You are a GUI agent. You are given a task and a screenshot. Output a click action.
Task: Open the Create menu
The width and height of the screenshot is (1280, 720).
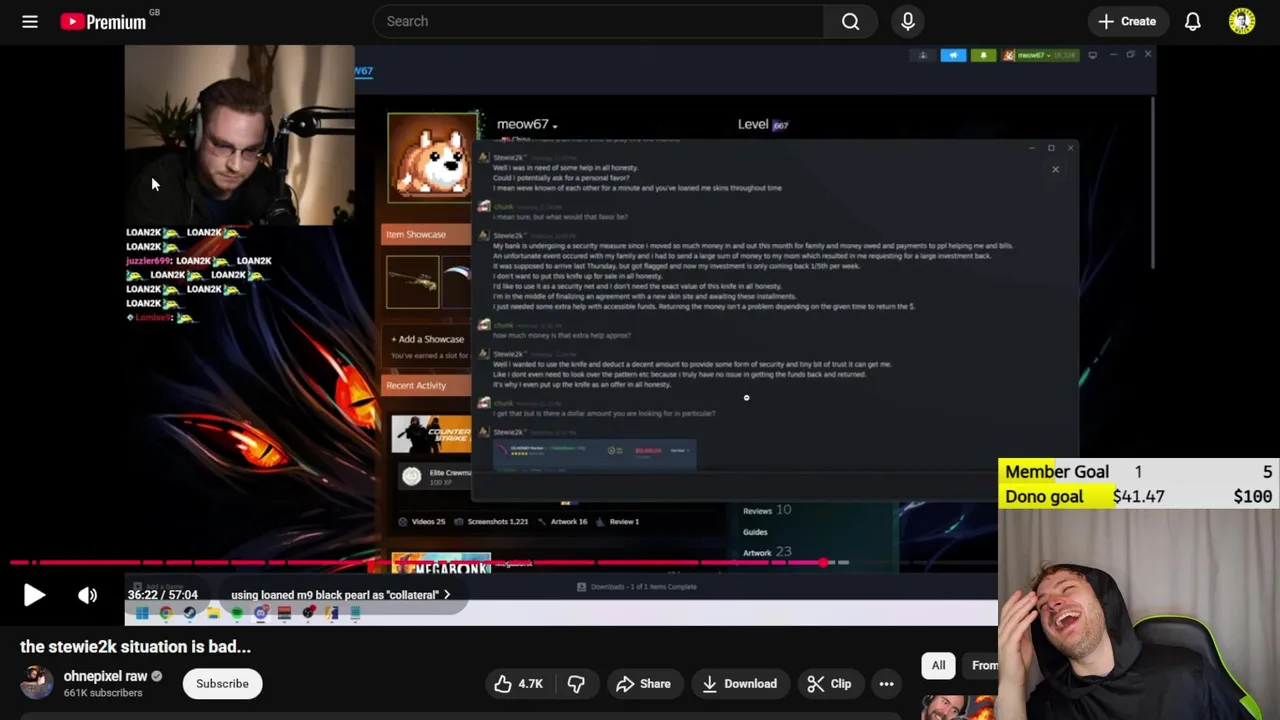[1127, 21]
